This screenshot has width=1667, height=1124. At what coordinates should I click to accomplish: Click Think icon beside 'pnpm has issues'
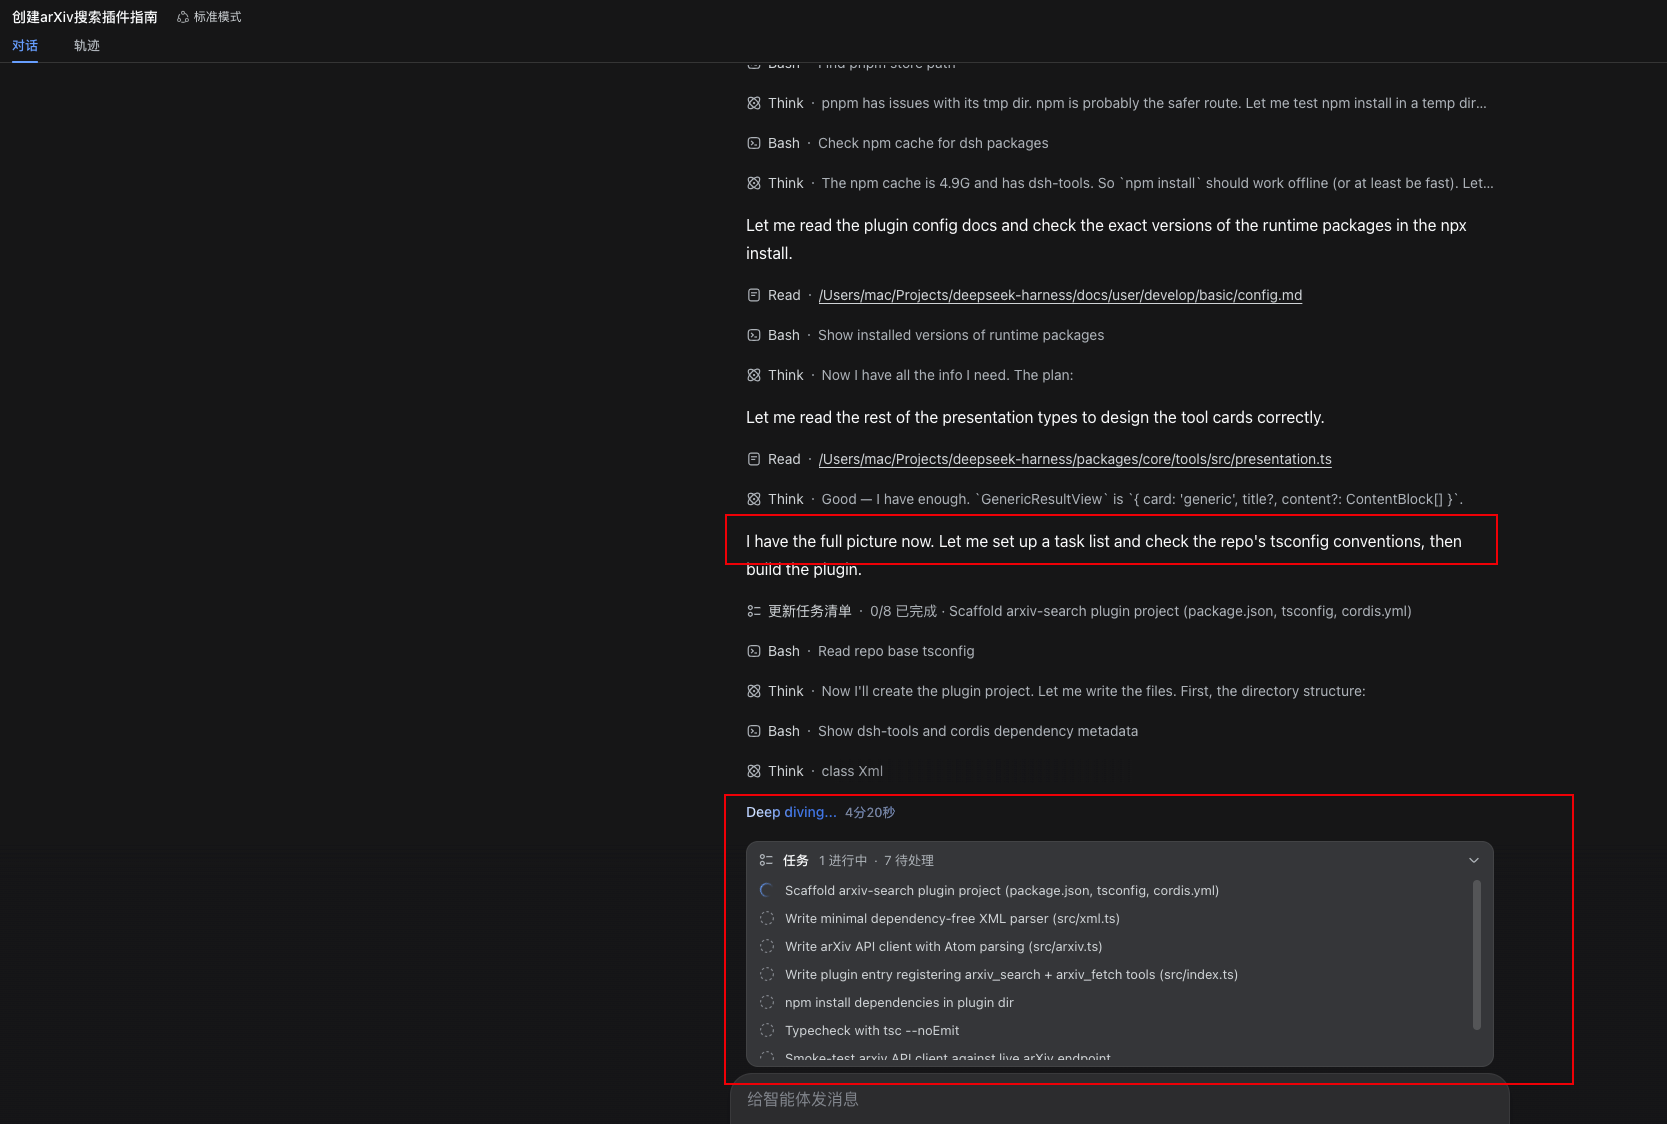(x=754, y=103)
